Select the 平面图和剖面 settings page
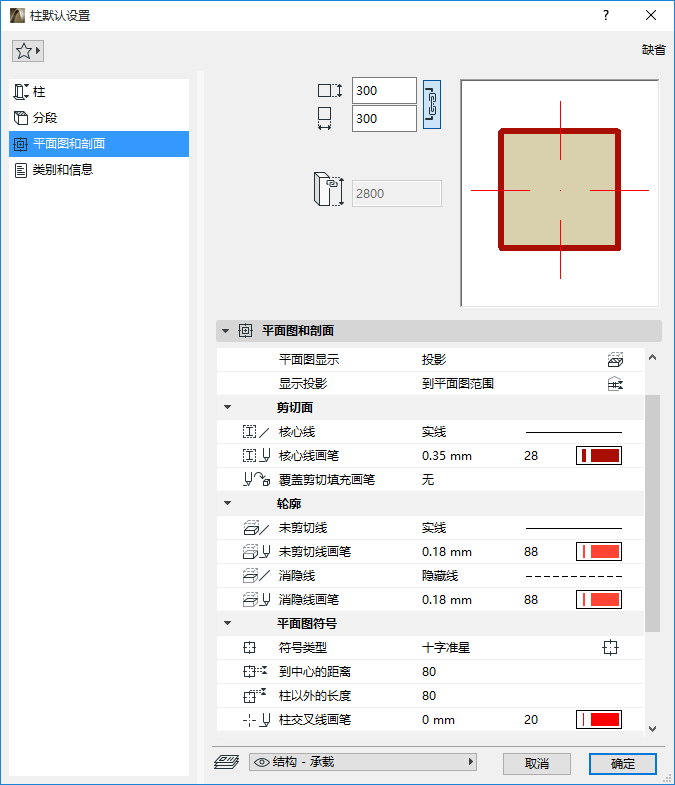675x785 pixels. 99,144
